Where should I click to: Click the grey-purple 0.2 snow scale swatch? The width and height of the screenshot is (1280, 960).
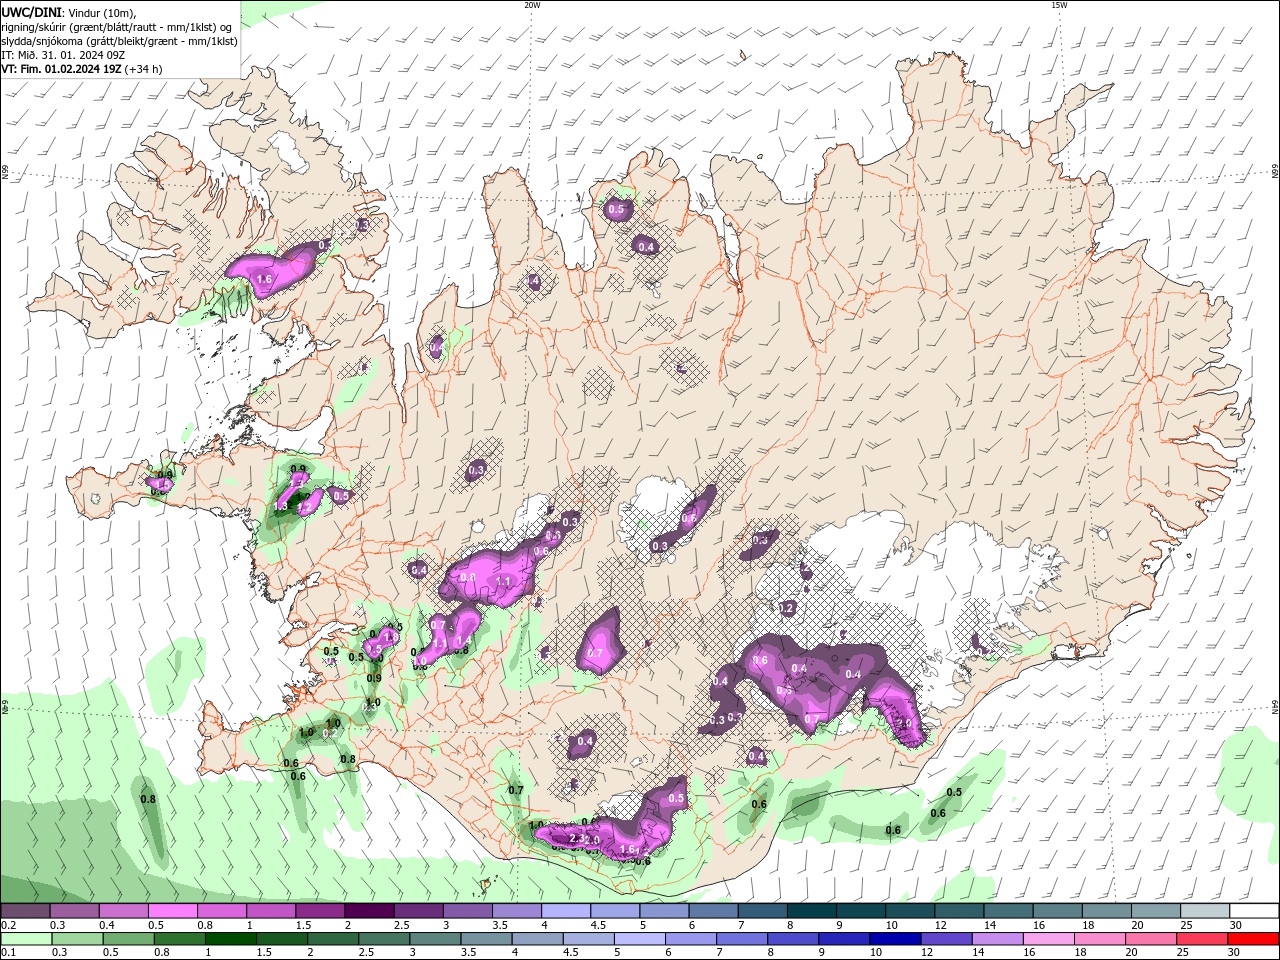pos(25,911)
